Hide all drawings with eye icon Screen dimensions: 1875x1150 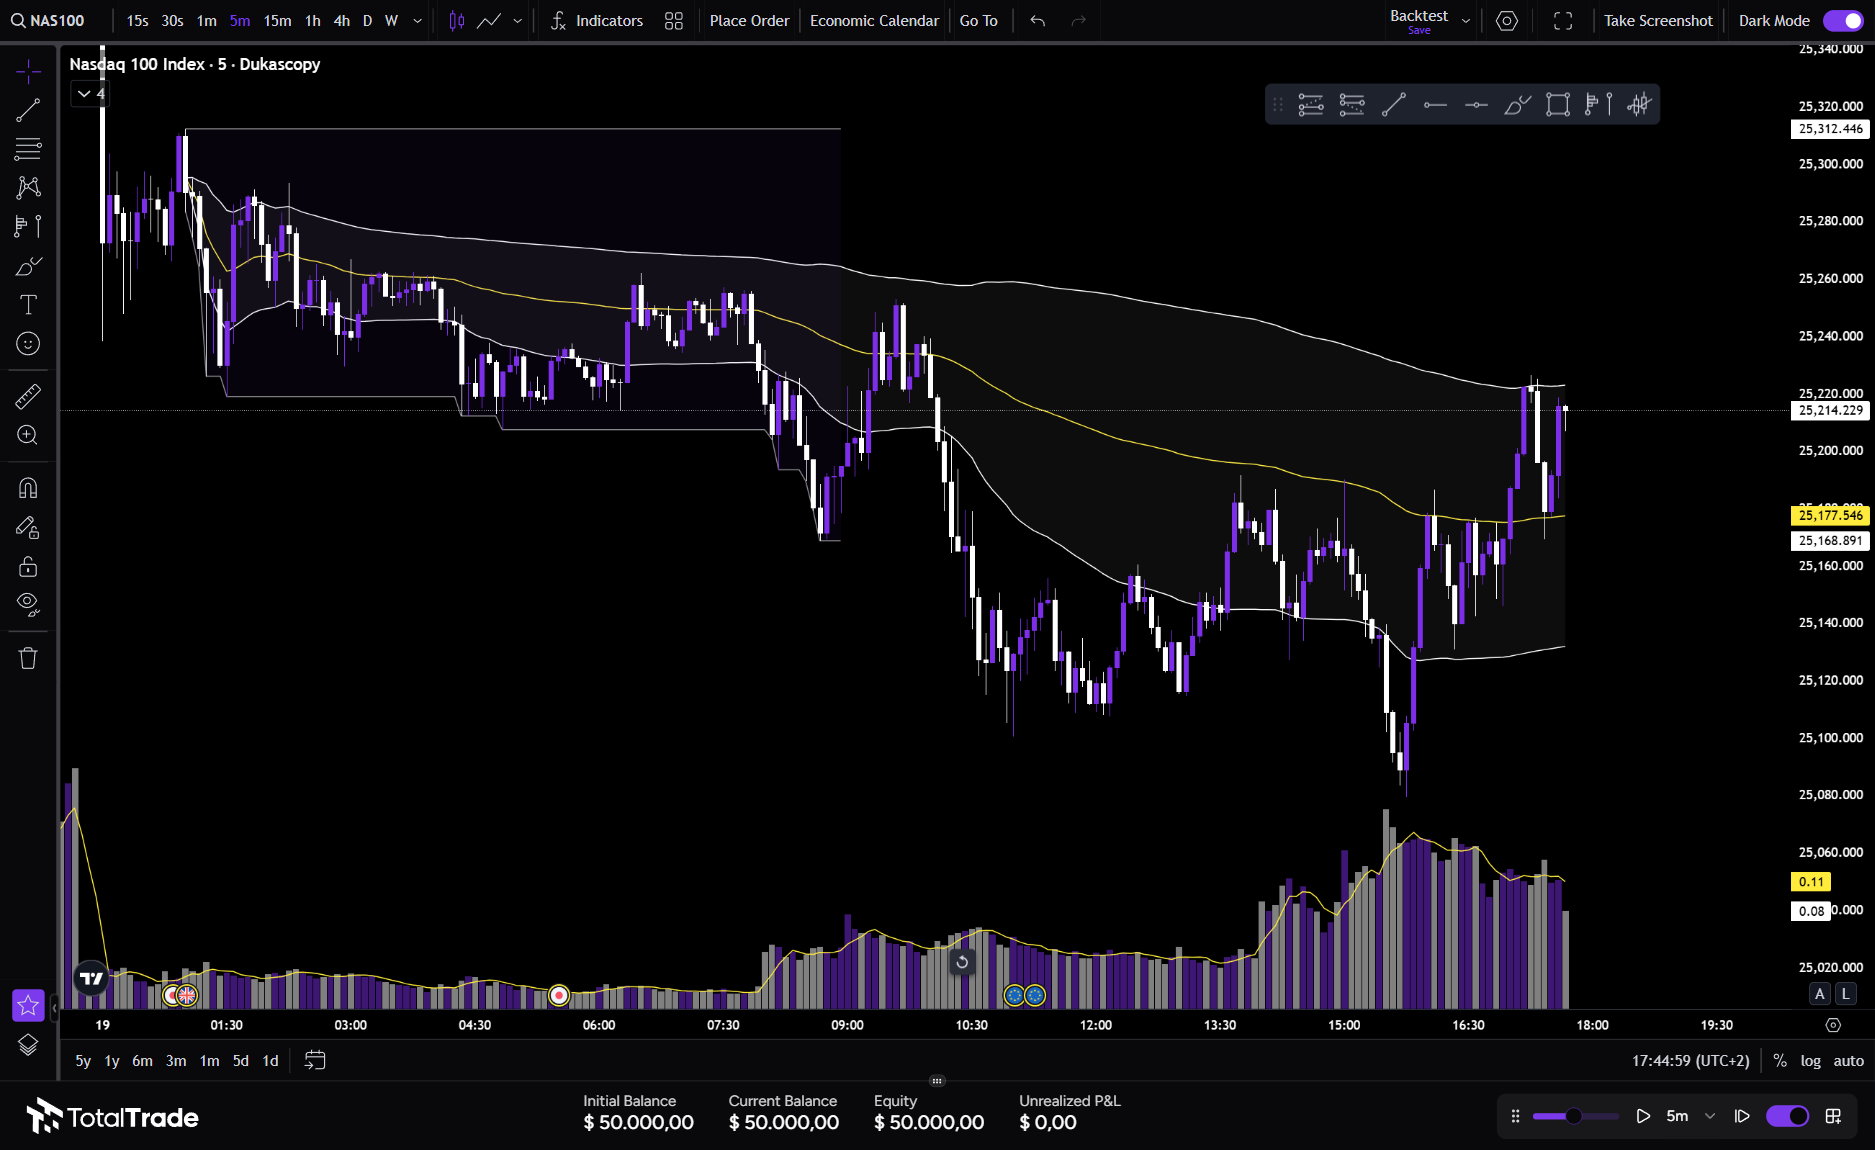tap(28, 605)
